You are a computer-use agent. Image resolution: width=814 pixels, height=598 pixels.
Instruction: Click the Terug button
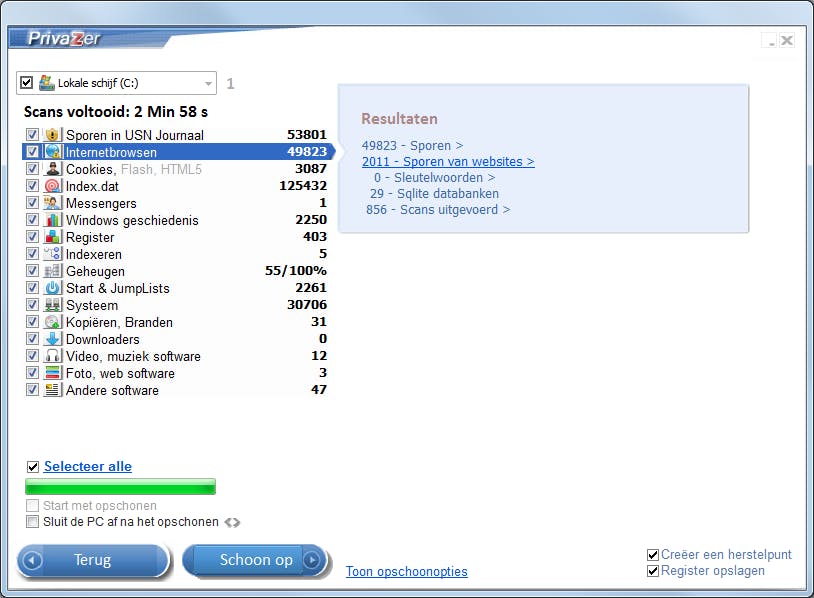(93, 560)
